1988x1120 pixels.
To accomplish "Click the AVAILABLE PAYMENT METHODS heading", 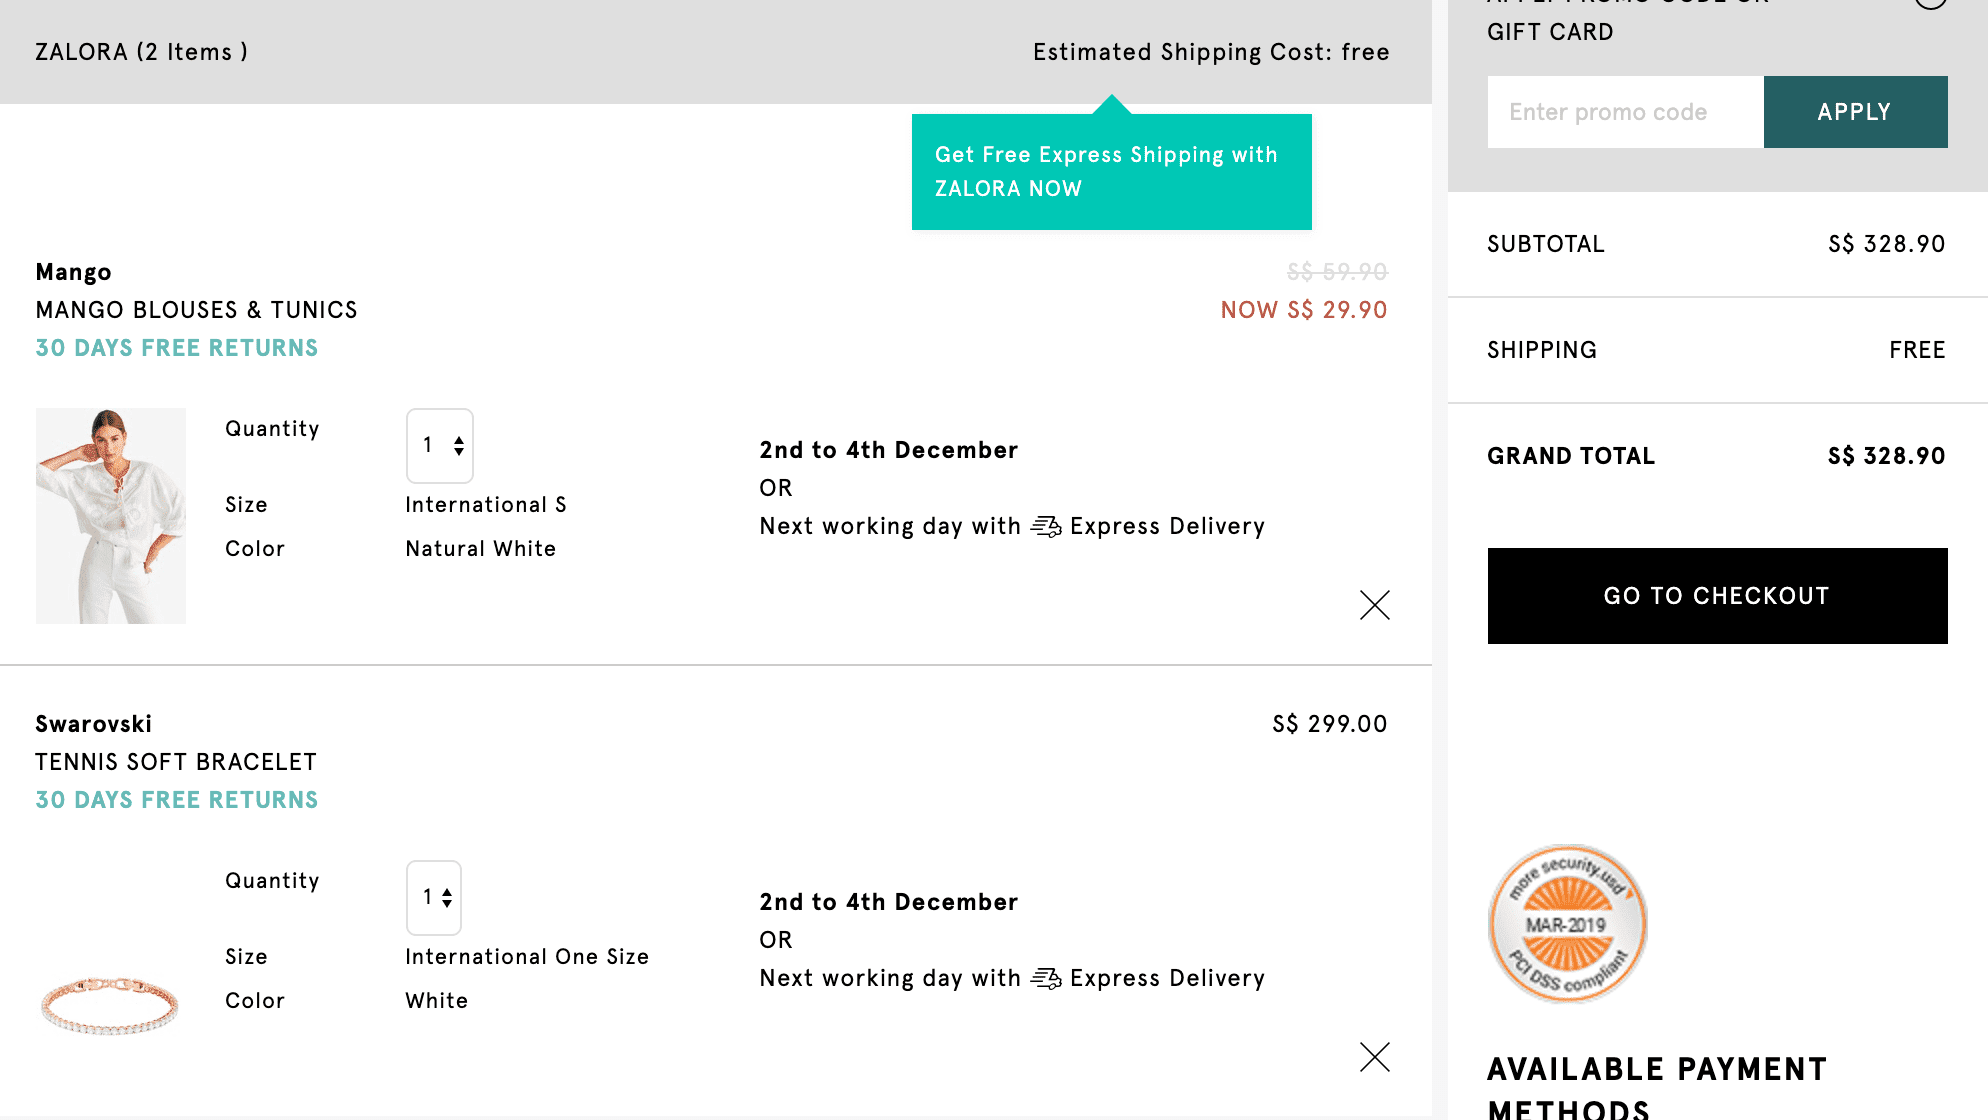I will click(x=1657, y=1087).
